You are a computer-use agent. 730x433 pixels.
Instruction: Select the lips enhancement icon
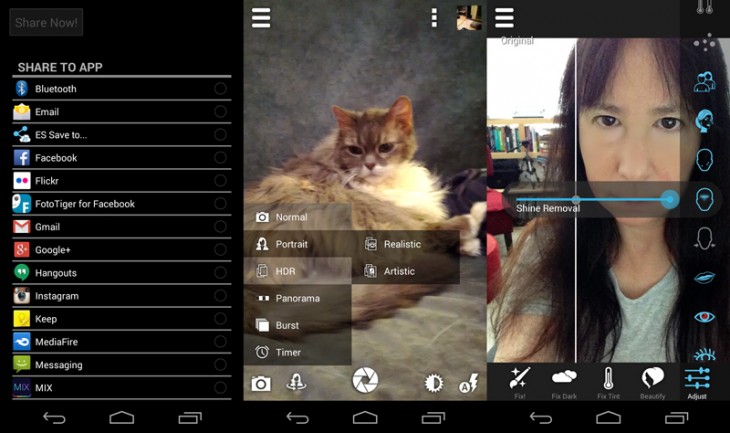pos(704,277)
